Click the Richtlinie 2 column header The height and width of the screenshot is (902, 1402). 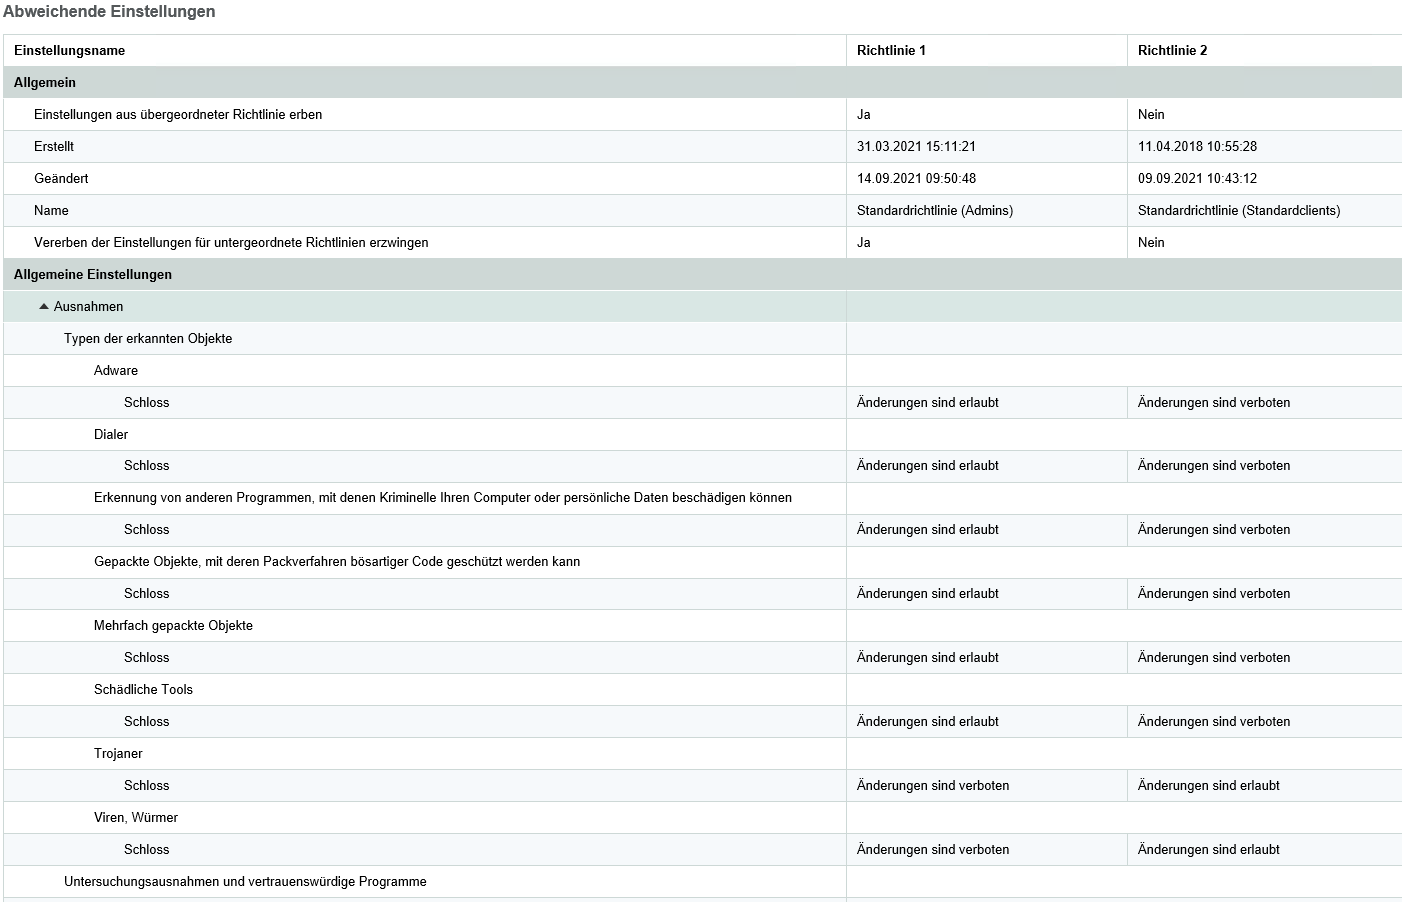click(1172, 51)
